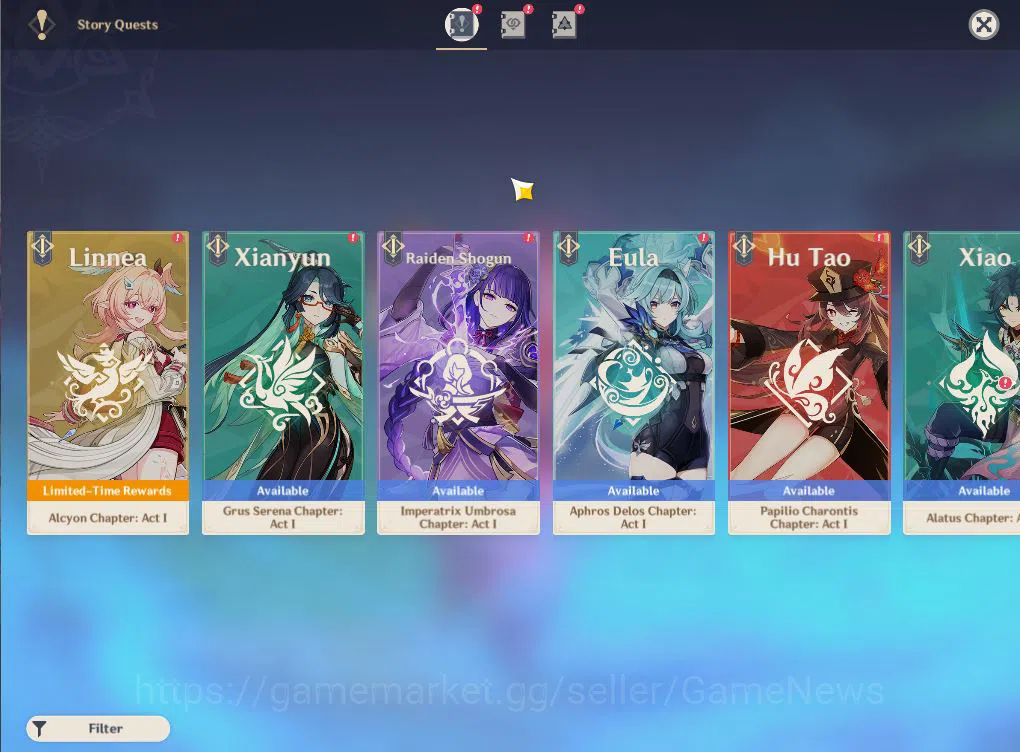Screen dimensions: 1020x752
Task: Click 'Imperatrix Umbrosa Chapter: Act I' text
Action: (459, 517)
